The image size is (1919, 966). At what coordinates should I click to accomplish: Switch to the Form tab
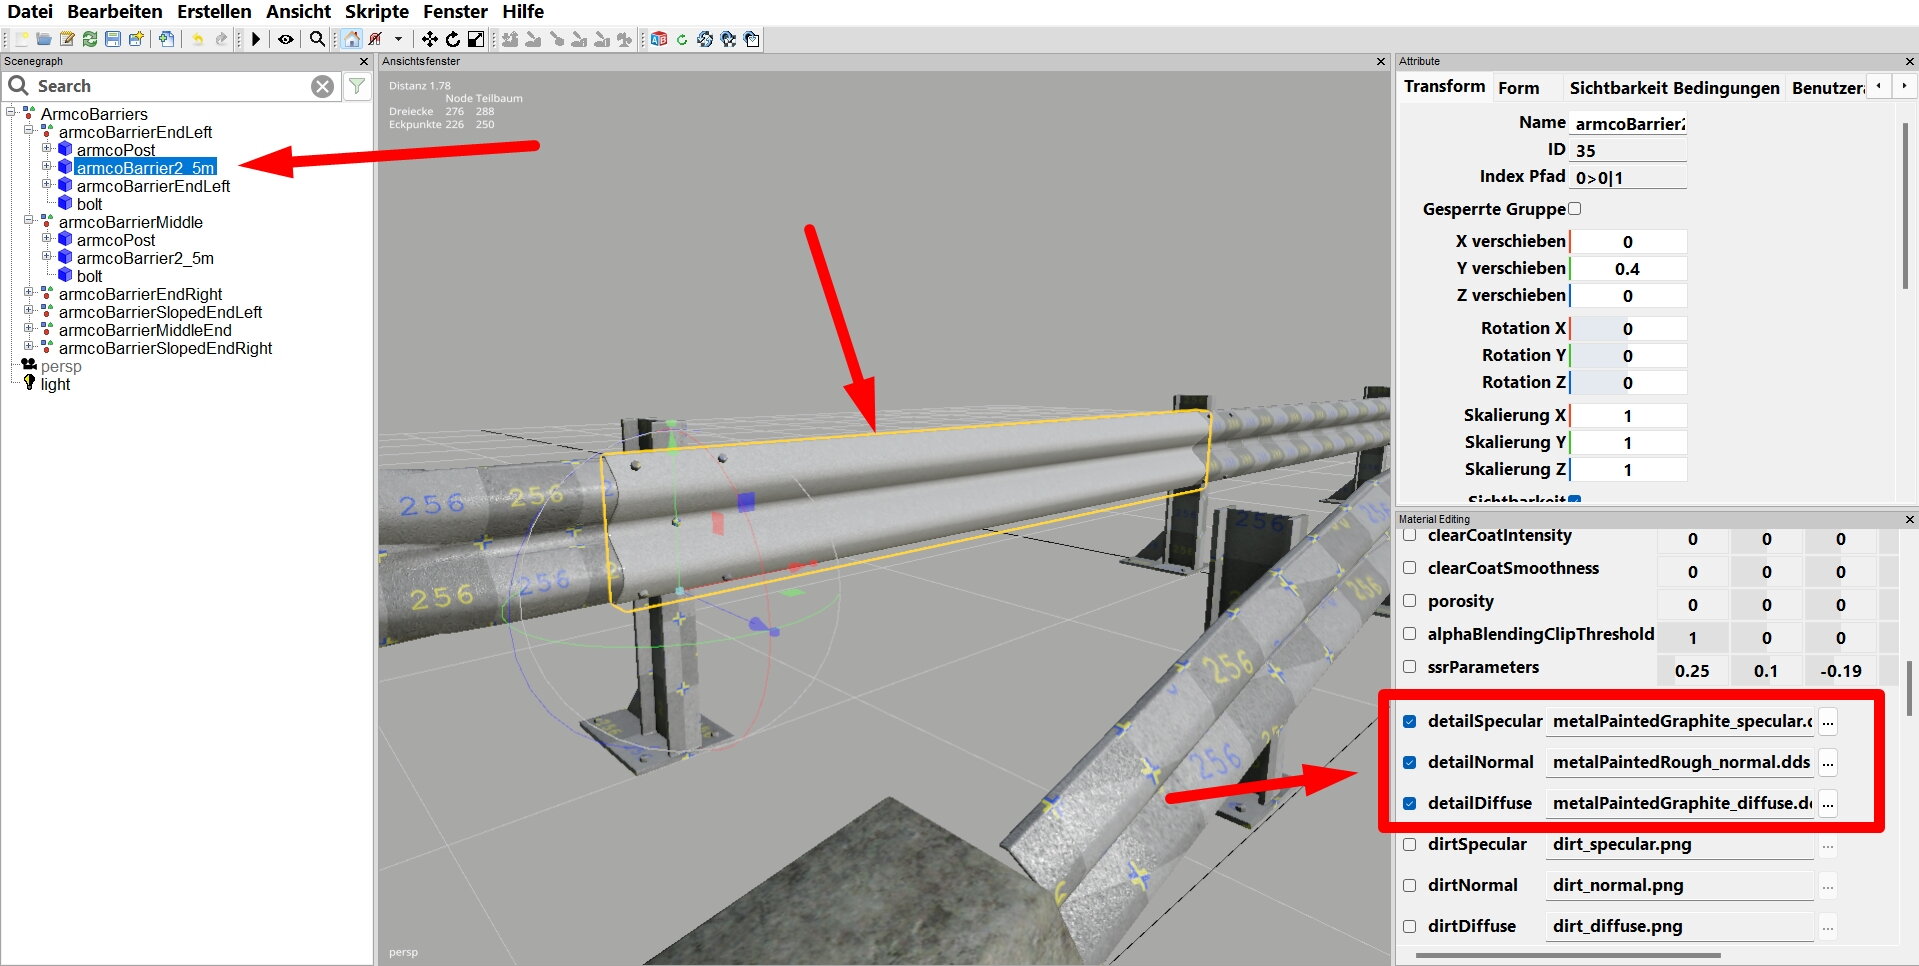coord(1518,88)
